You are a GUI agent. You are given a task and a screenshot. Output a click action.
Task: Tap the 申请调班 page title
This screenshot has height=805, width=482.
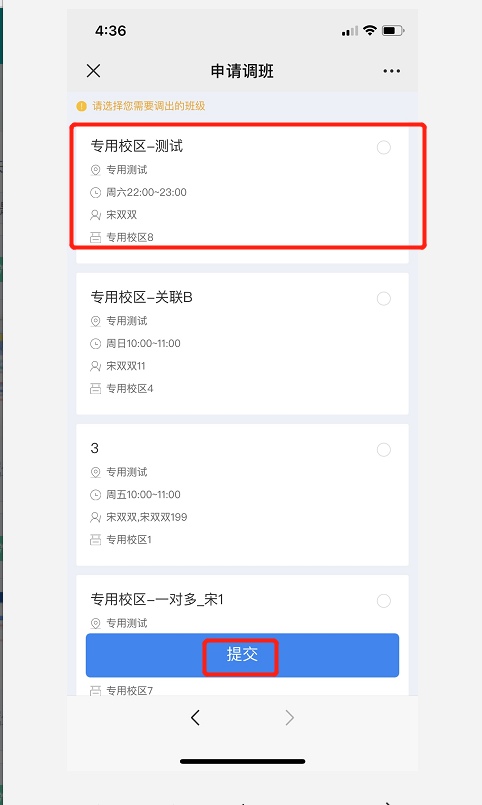[242, 71]
